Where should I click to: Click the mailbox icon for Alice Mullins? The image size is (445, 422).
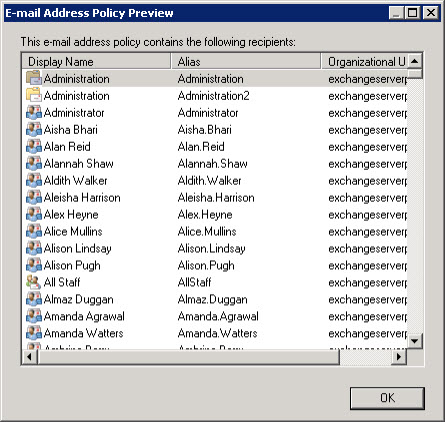[34, 231]
